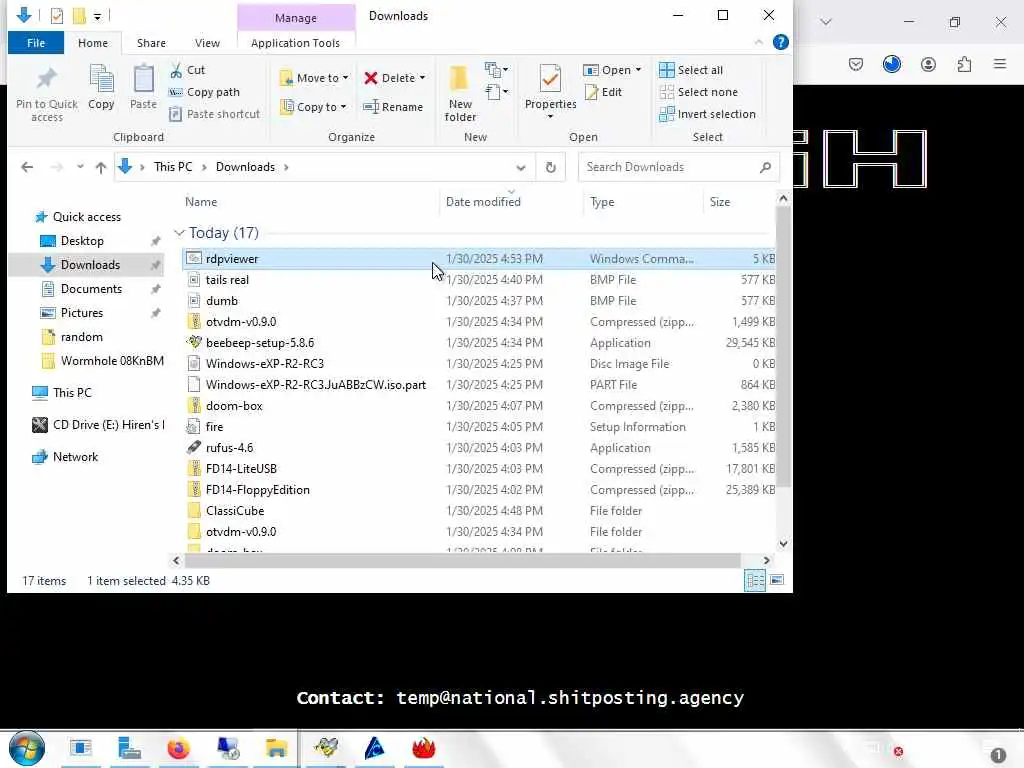Click This PC in address bar
This screenshot has width=1024, height=768.
coord(173,167)
